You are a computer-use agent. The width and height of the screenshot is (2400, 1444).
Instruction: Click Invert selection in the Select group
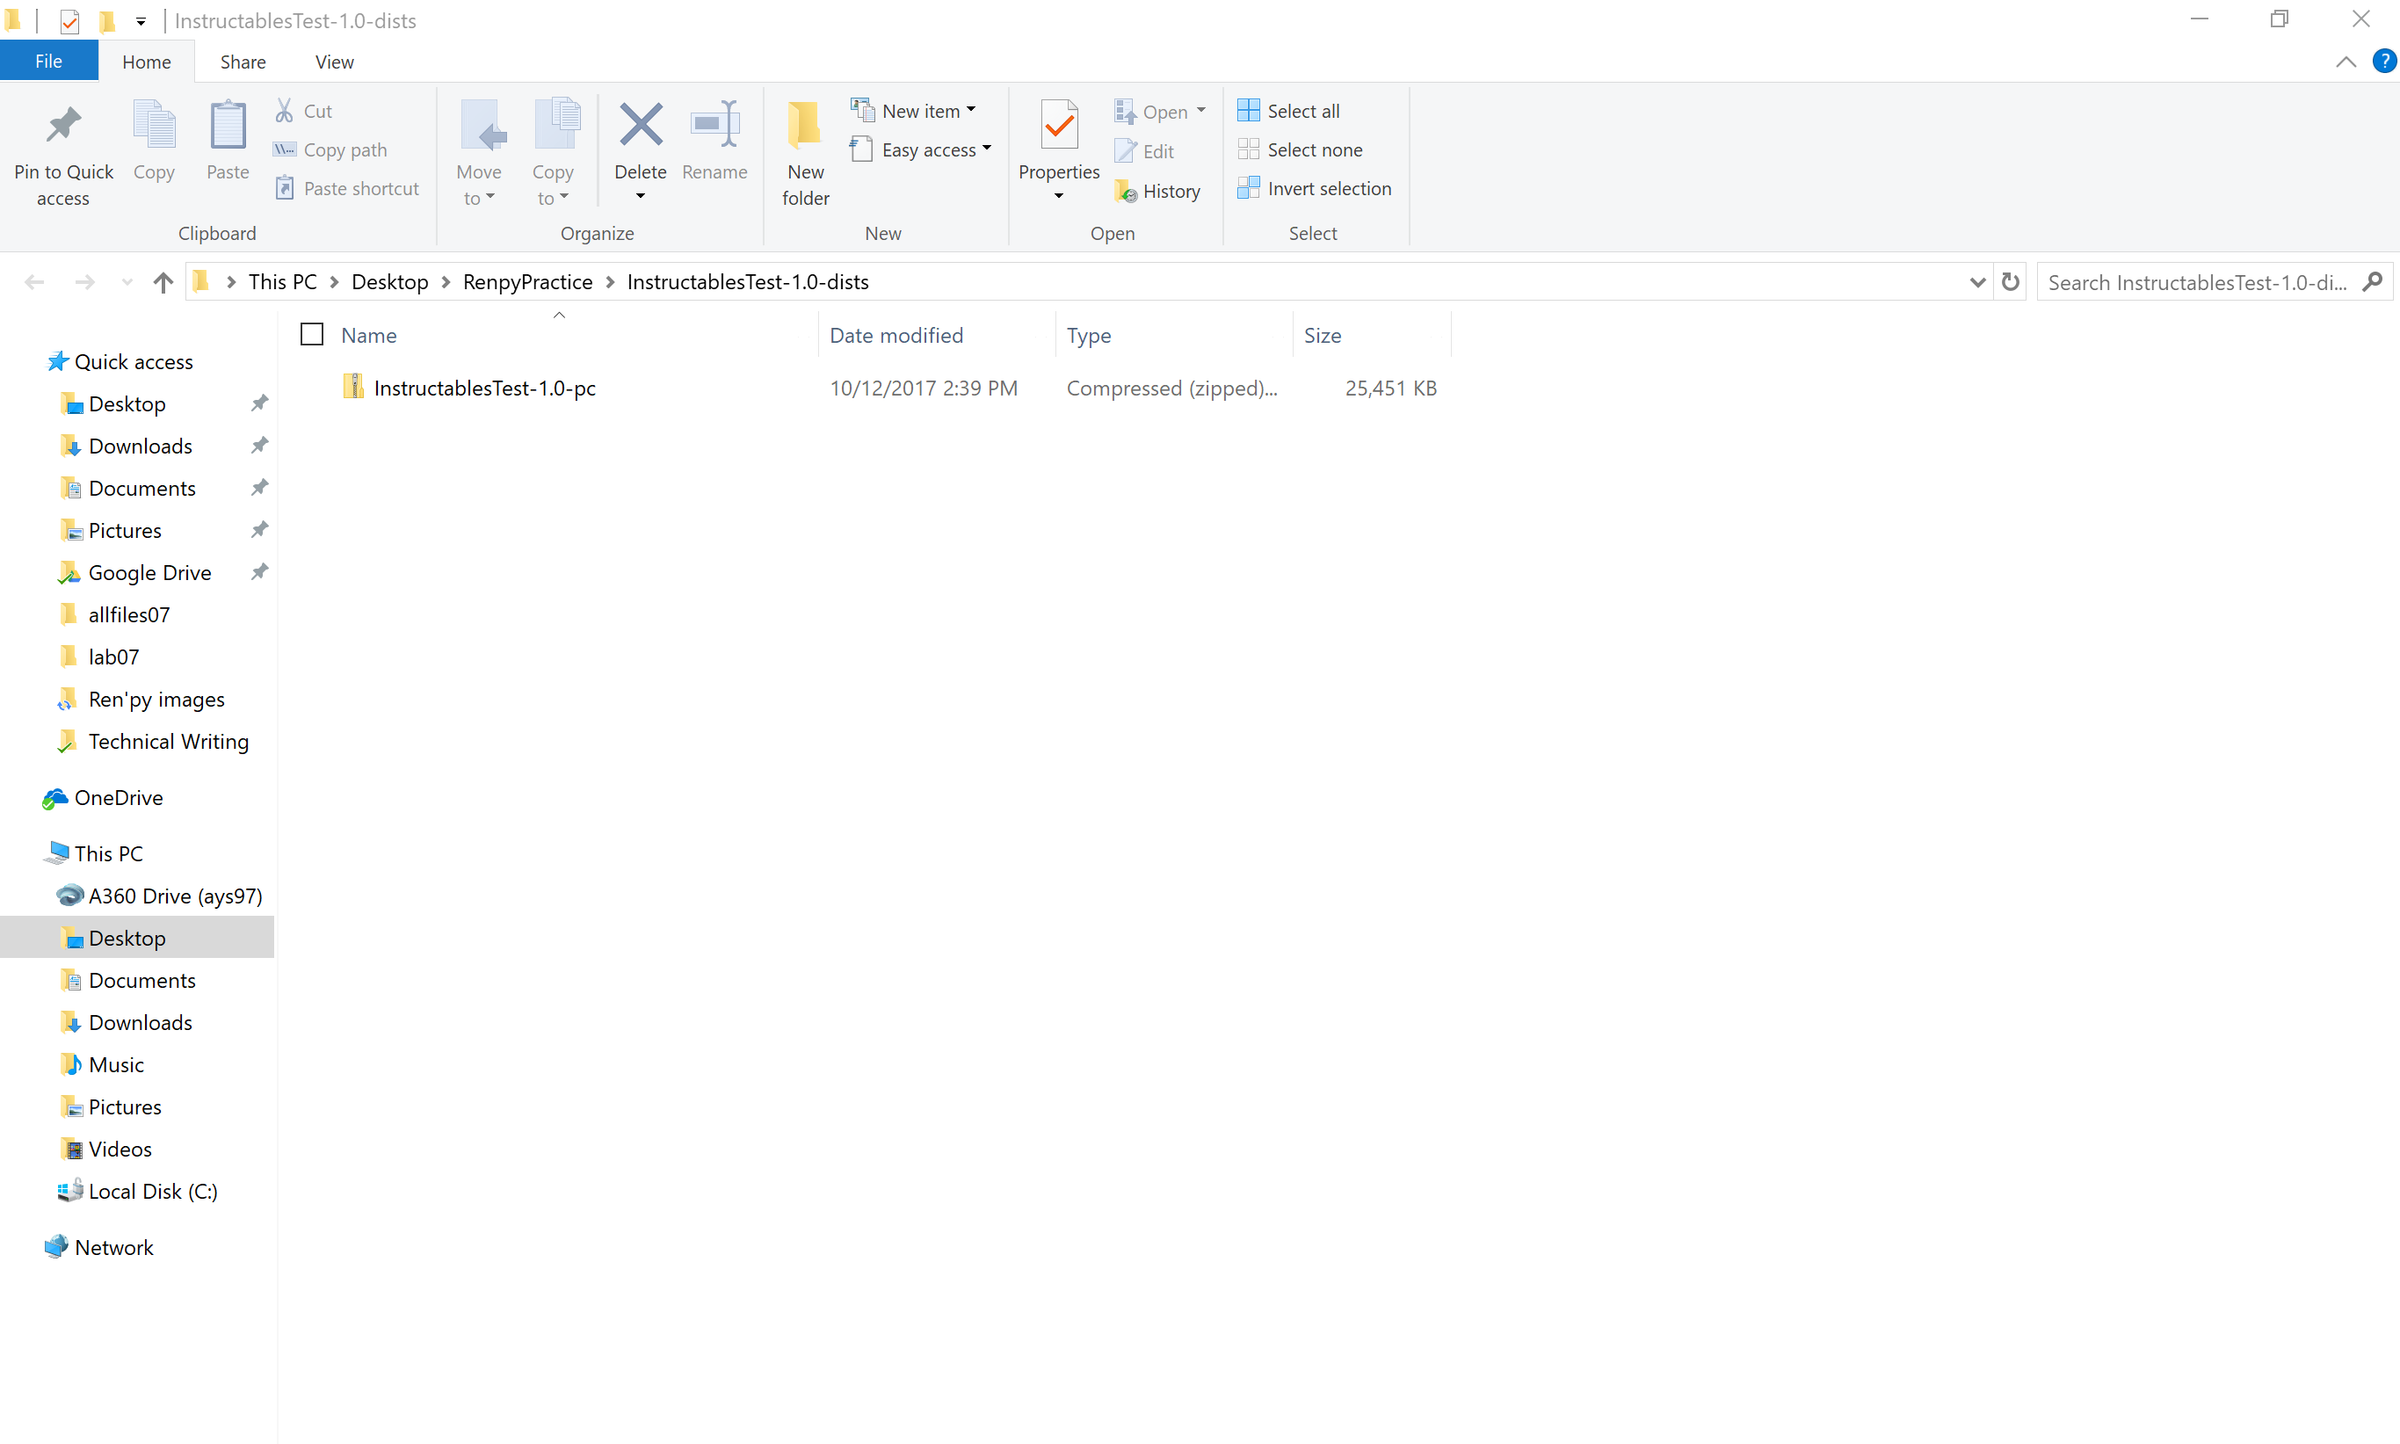(1314, 188)
